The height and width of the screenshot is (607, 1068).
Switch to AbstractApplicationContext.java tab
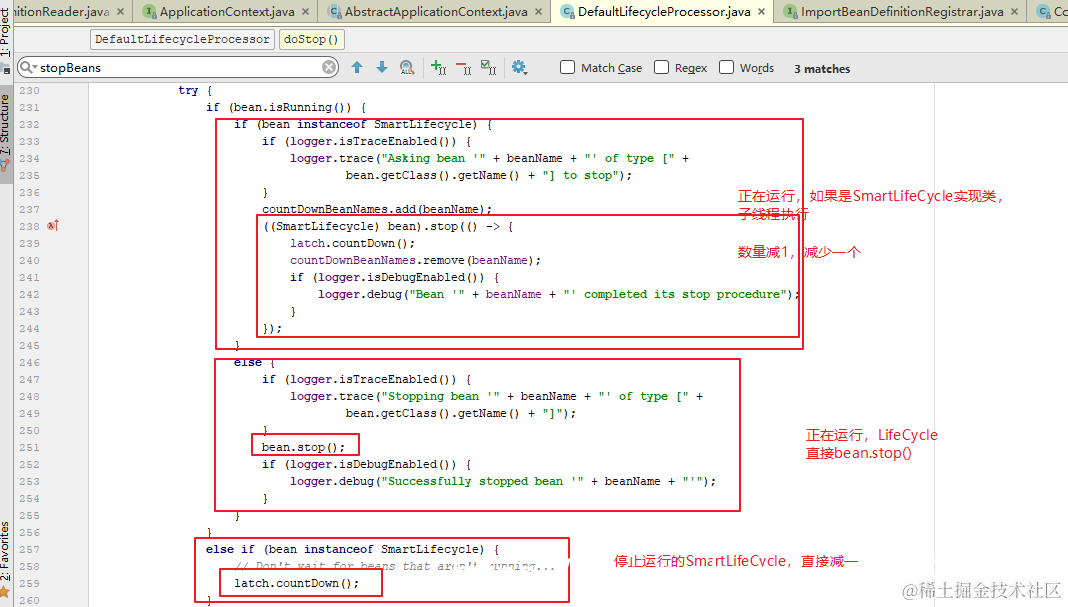436,12
